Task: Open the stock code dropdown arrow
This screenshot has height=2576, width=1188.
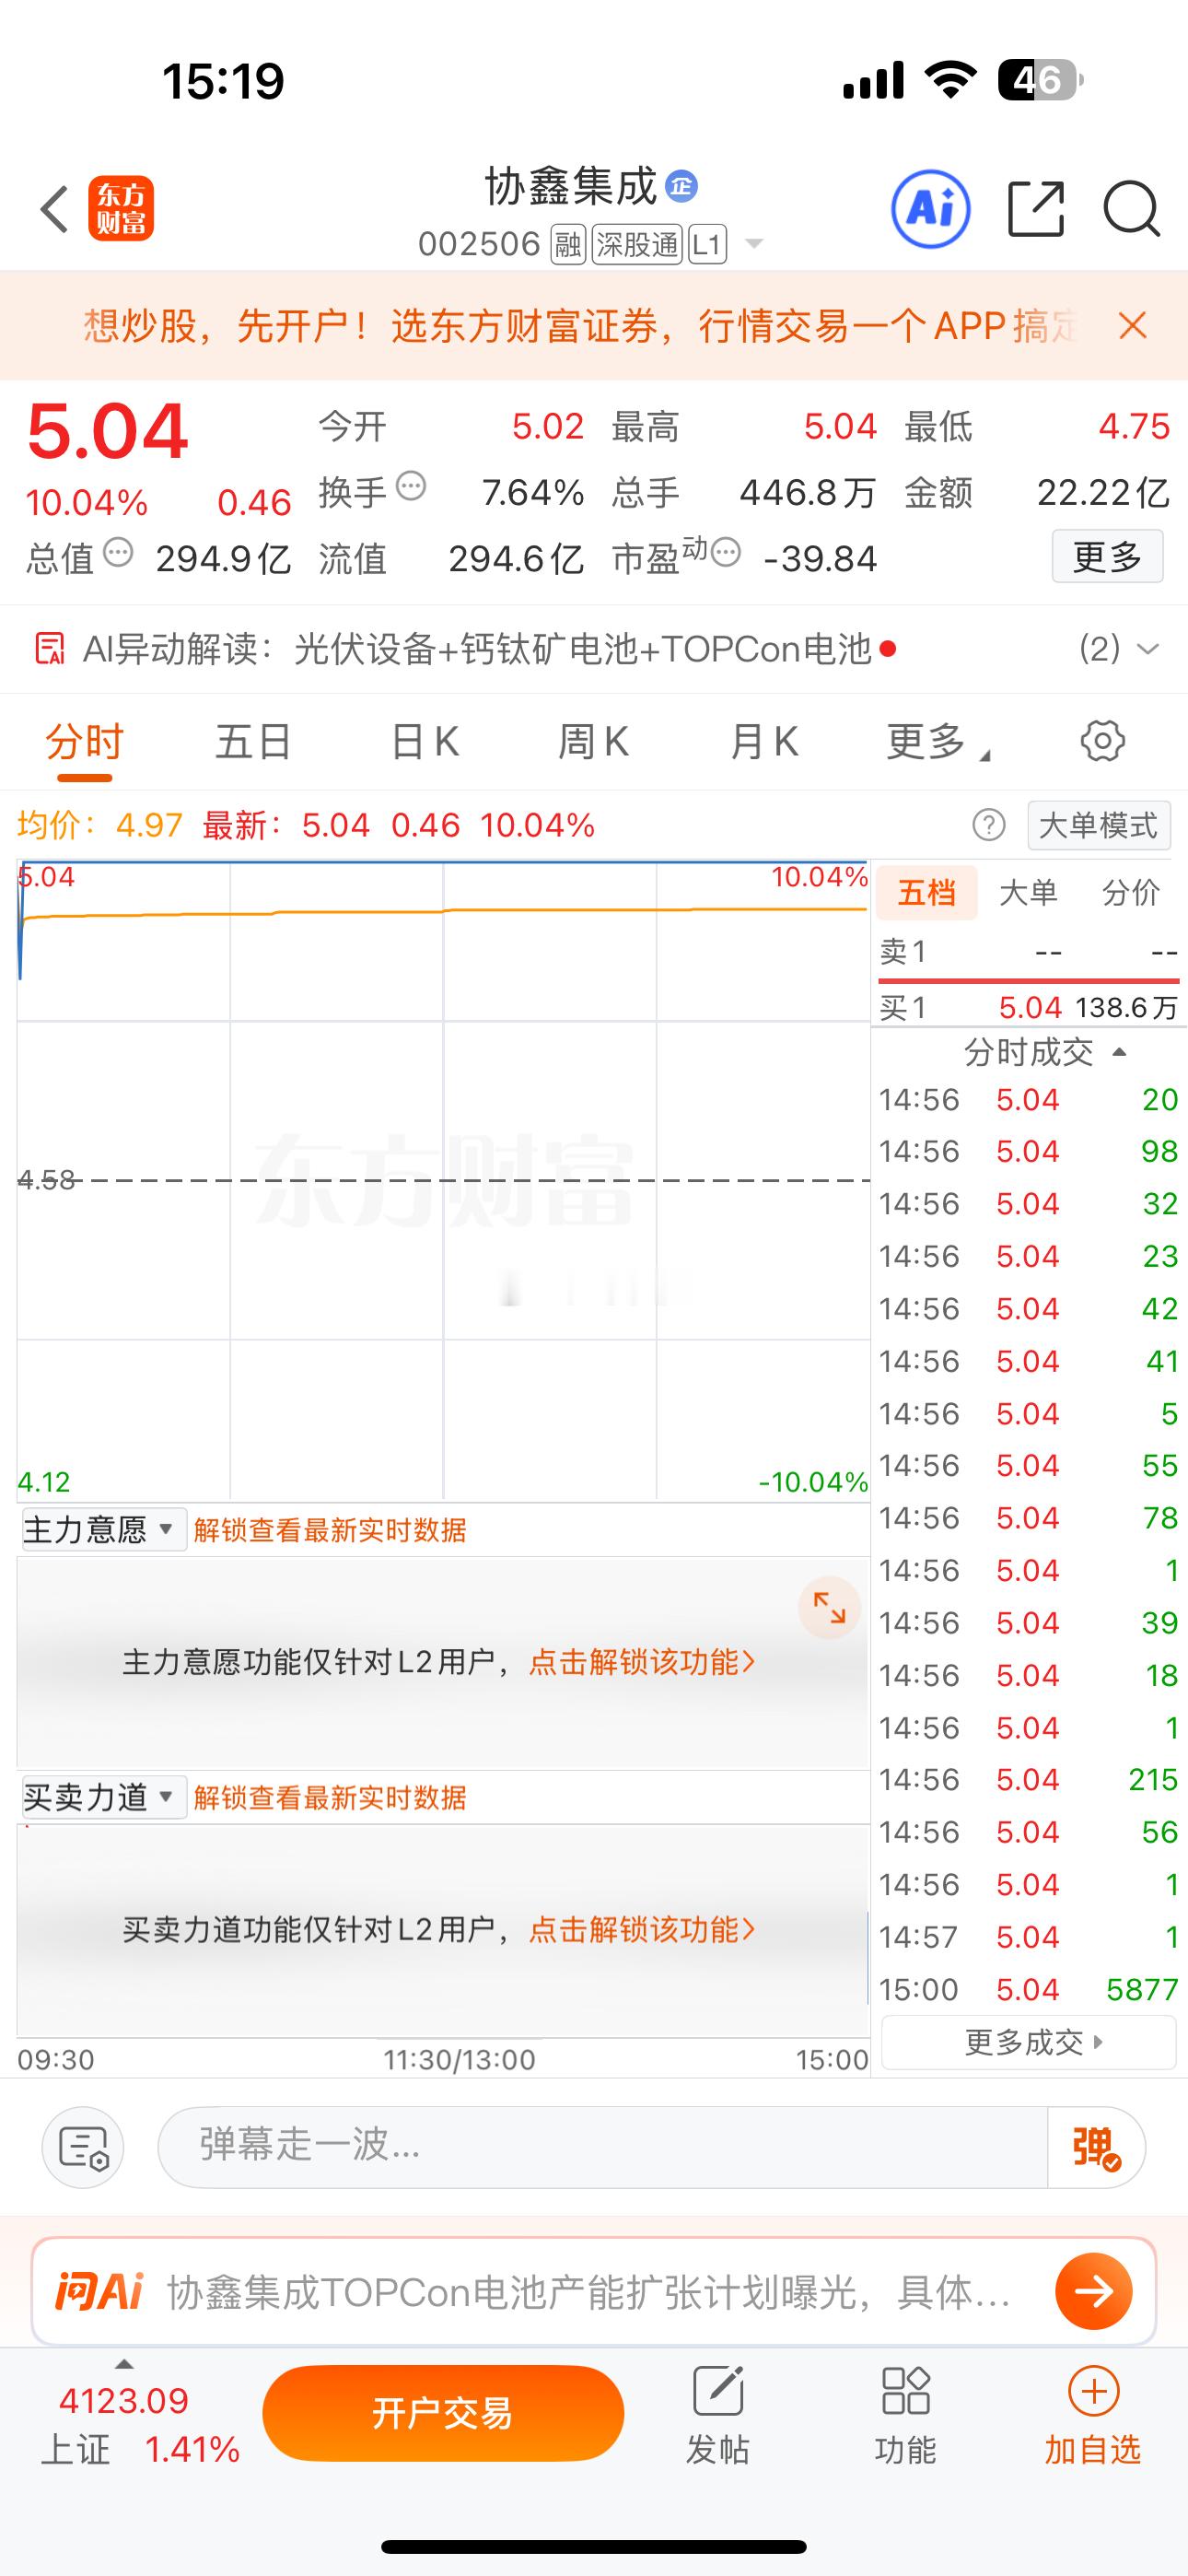Action: click(755, 244)
